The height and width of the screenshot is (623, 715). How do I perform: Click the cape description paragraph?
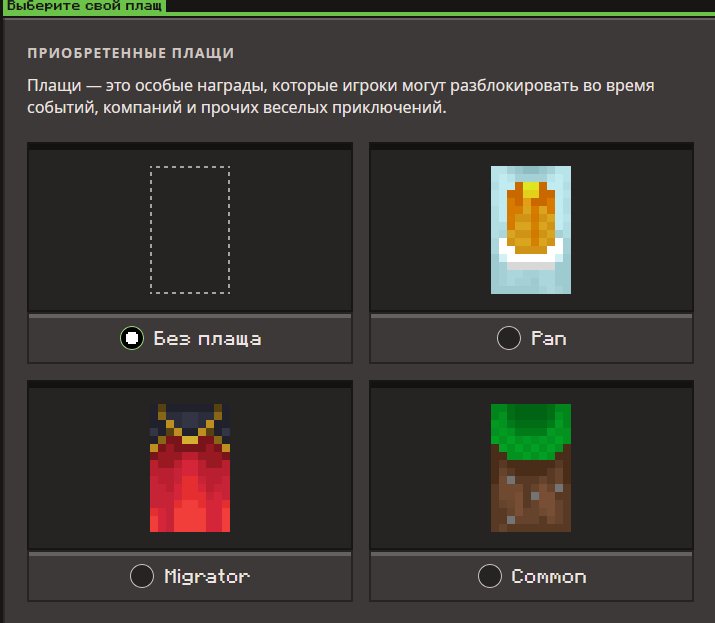point(341,96)
